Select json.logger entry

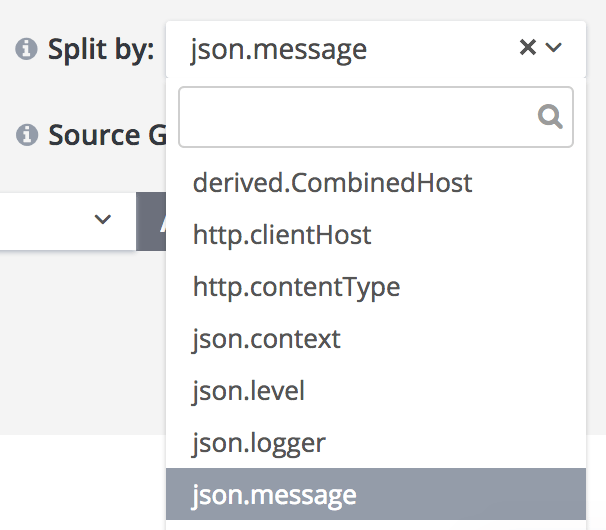coord(260,443)
